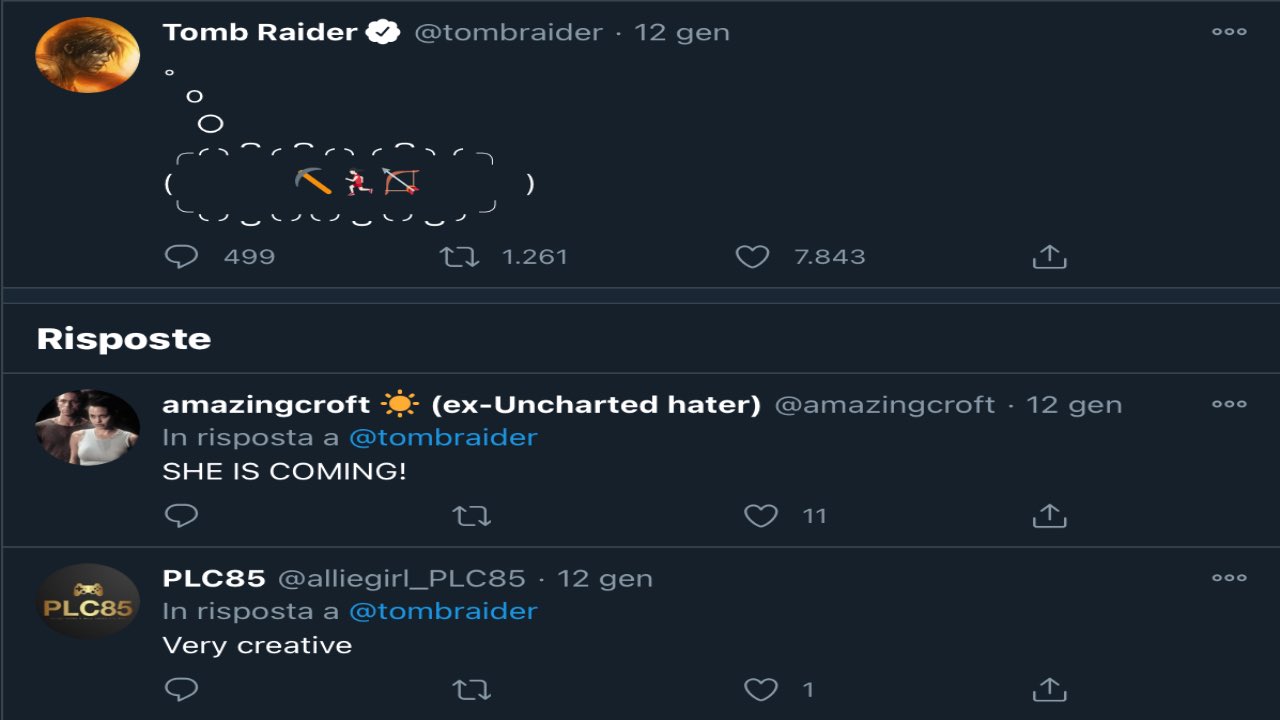Like amazingcroft's SHE IS COMING reply
Viewport: 1280px width, 720px height.
761,516
